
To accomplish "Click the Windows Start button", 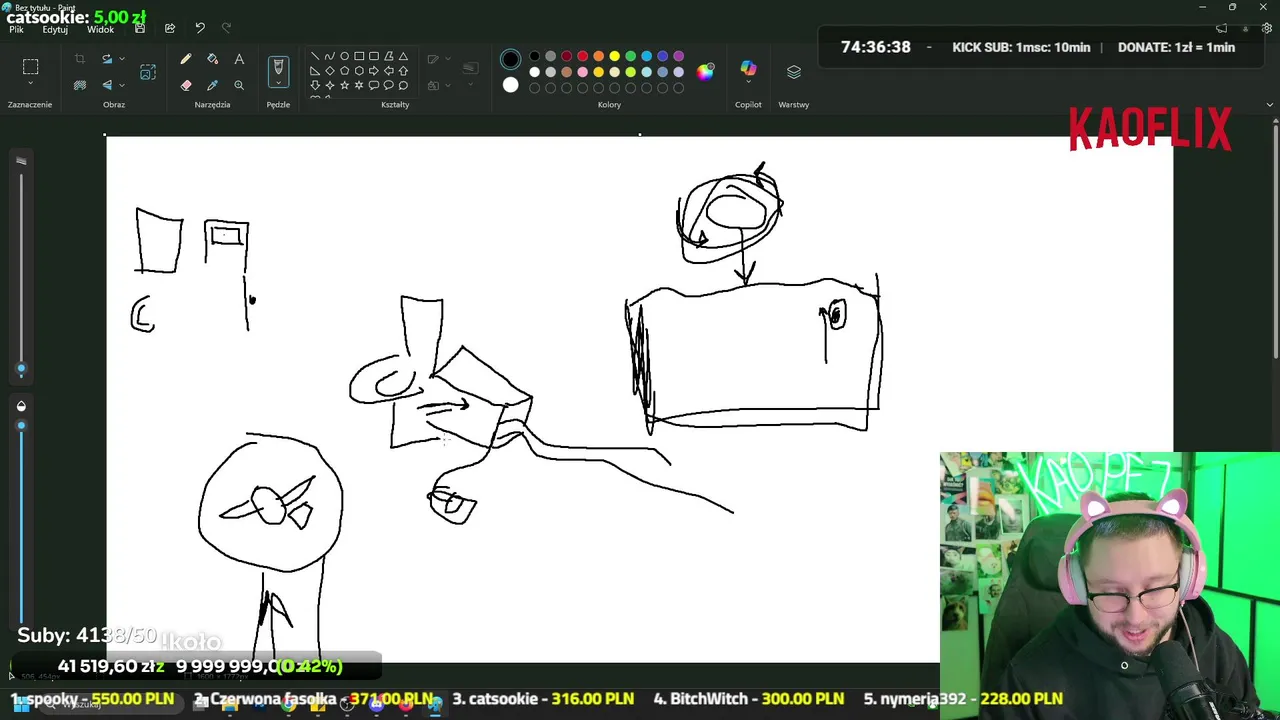I will coord(21,705).
